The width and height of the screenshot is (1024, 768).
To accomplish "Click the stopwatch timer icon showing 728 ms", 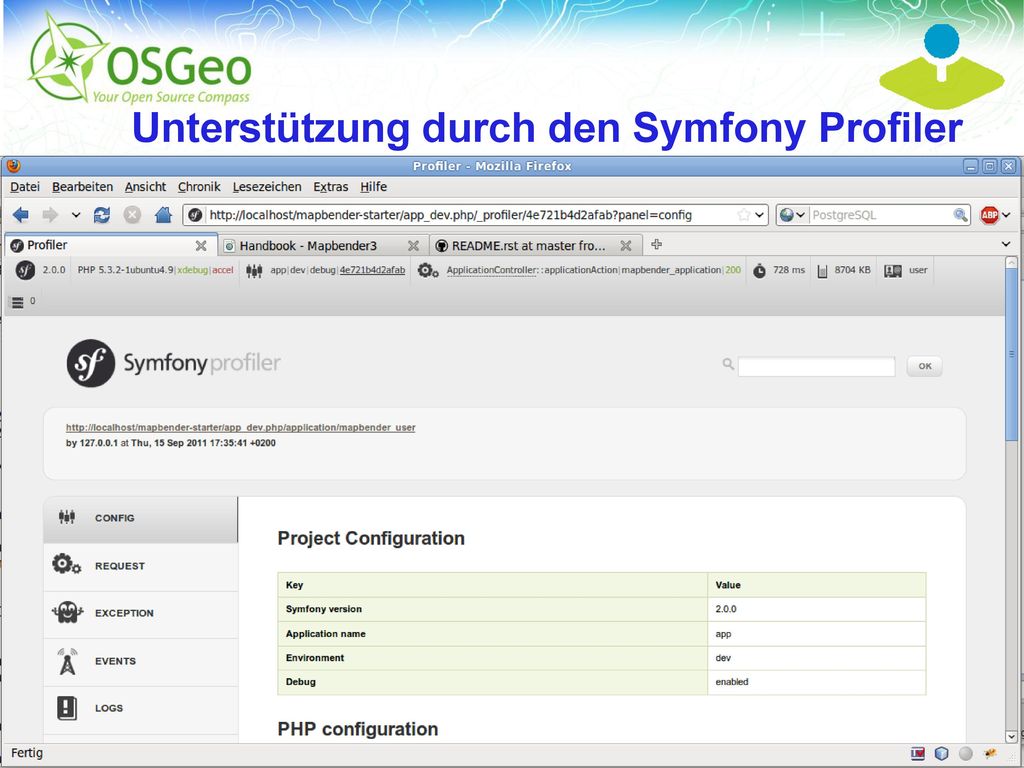I will coord(759,270).
